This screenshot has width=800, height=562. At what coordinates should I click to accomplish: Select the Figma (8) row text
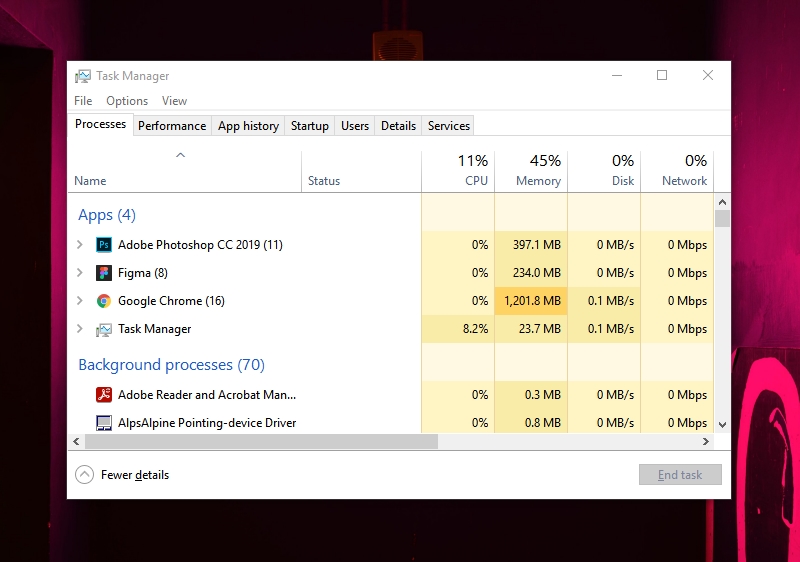(x=143, y=273)
